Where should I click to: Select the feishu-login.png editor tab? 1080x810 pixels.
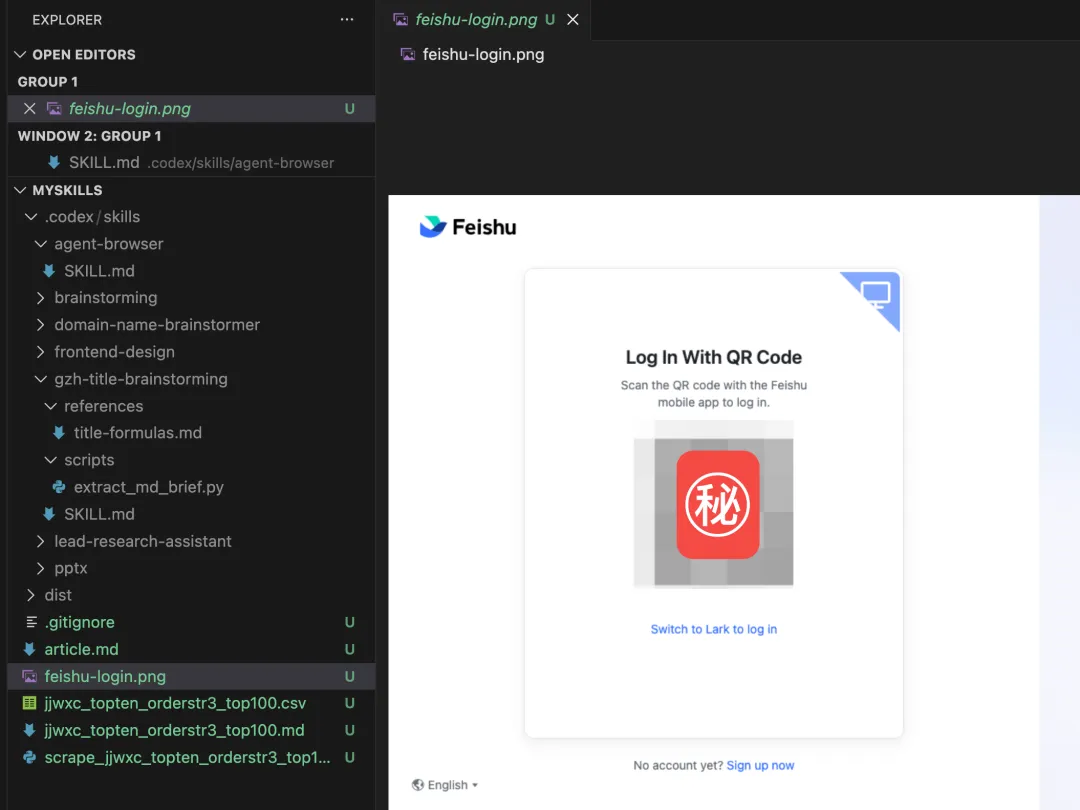click(x=476, y=19)
